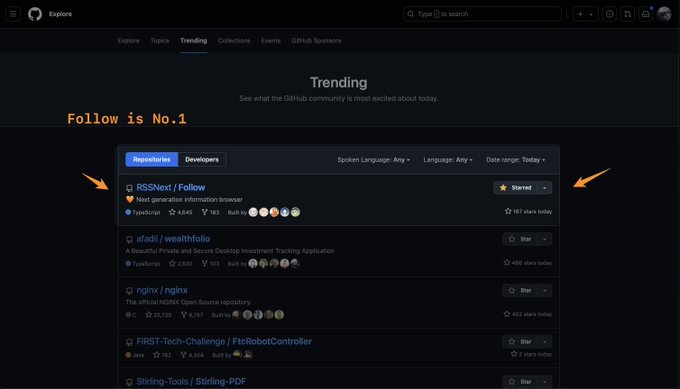Open the GitHub Sponsors tab

click(316, 40)
